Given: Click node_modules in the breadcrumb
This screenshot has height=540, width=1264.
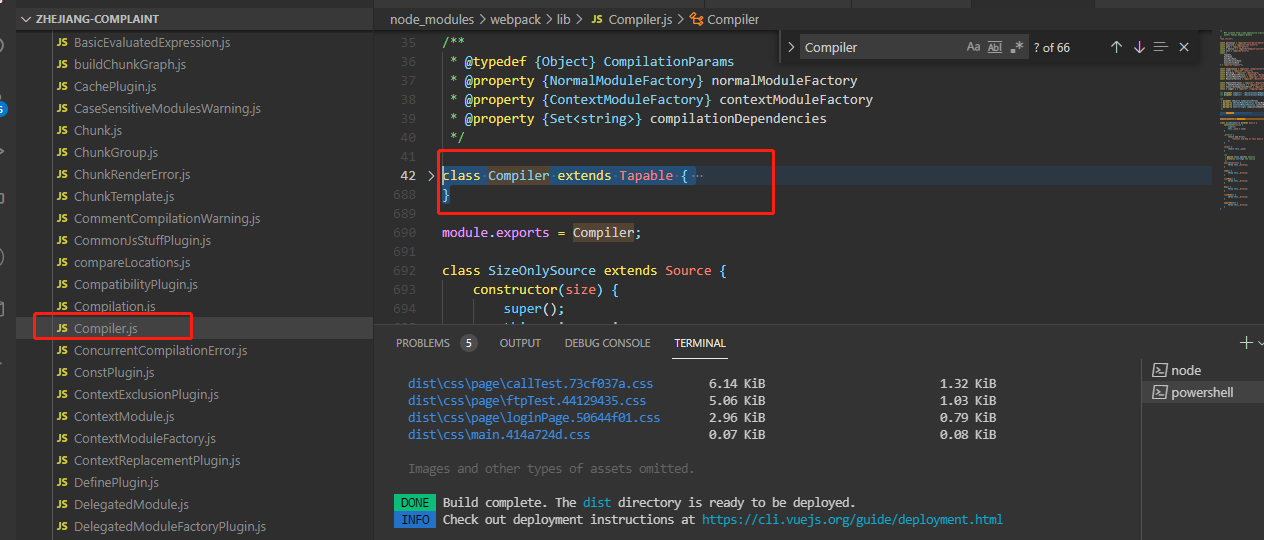Looking at the screenshot, I should [x=430, y=19].
